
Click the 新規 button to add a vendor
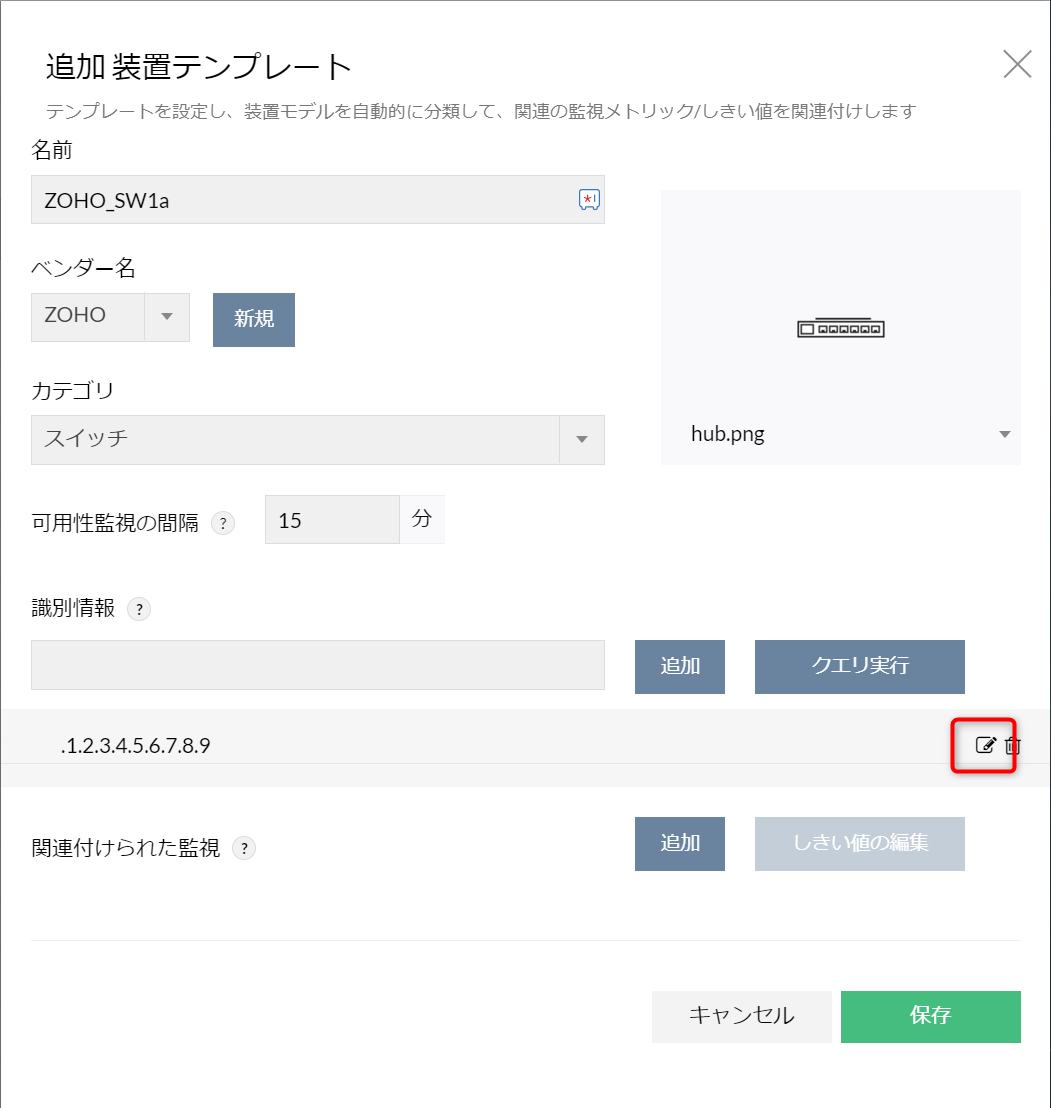pyautogui.click(x=253, y=320)
